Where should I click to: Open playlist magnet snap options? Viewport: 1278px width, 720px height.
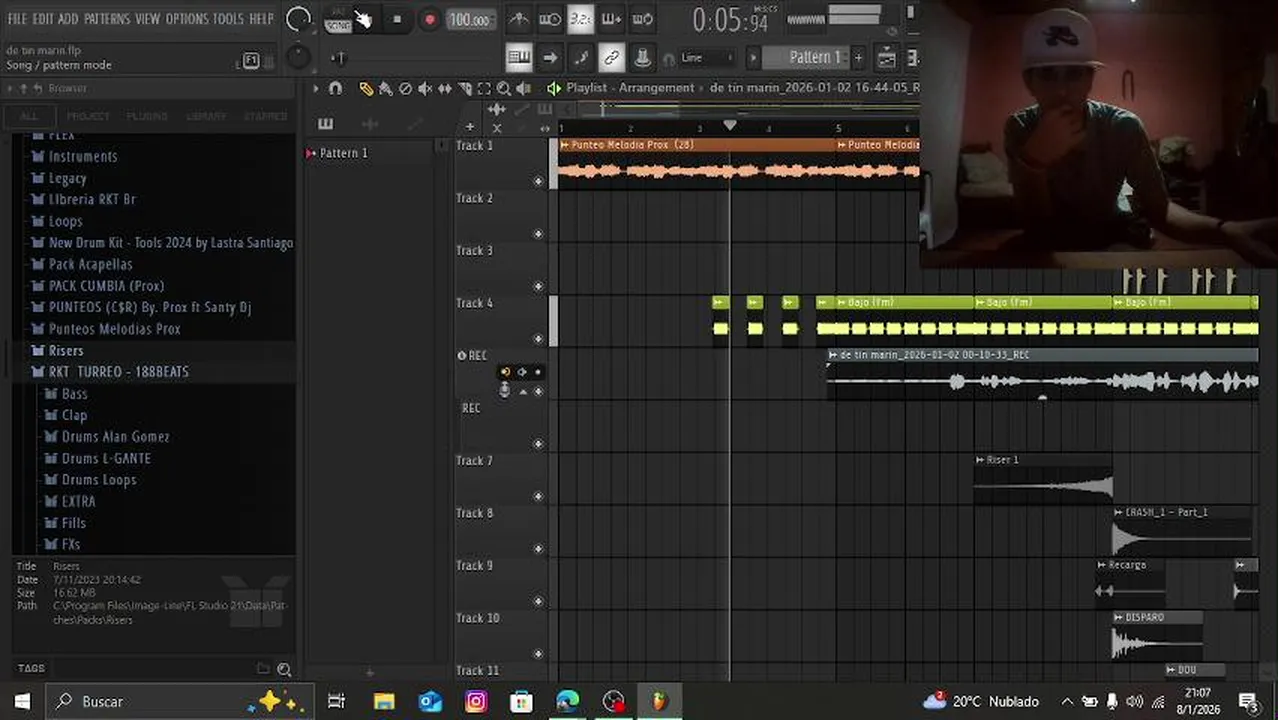tap(336, 89)
